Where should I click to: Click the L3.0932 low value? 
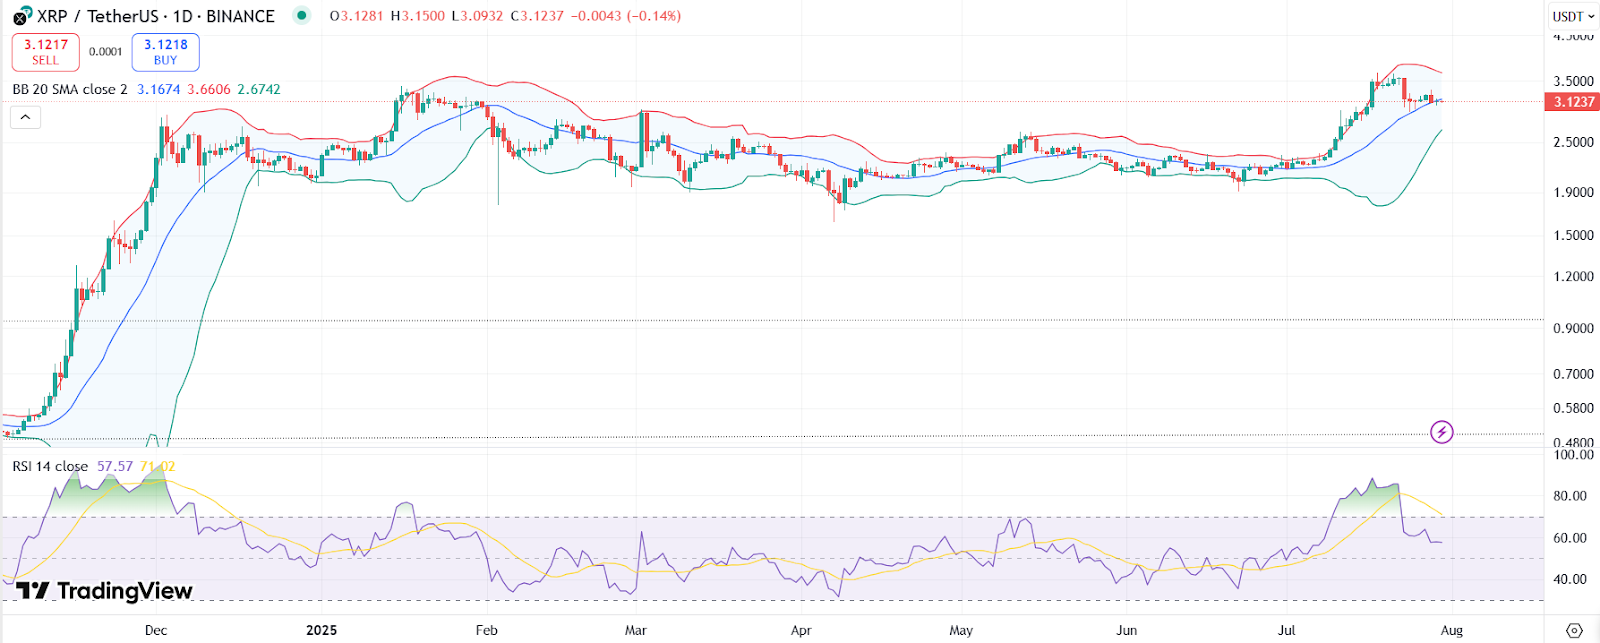[x=477, y=16]
